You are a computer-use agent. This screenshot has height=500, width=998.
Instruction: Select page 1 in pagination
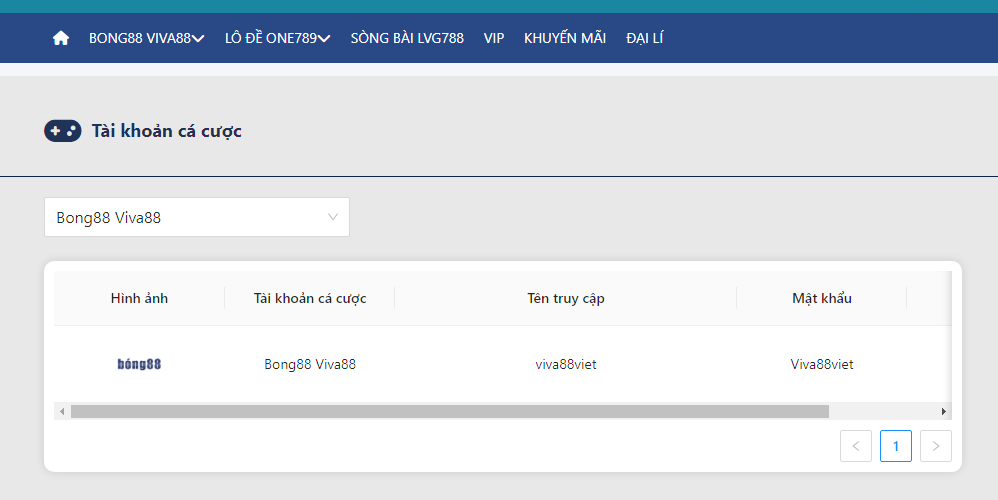coord(896,446)
